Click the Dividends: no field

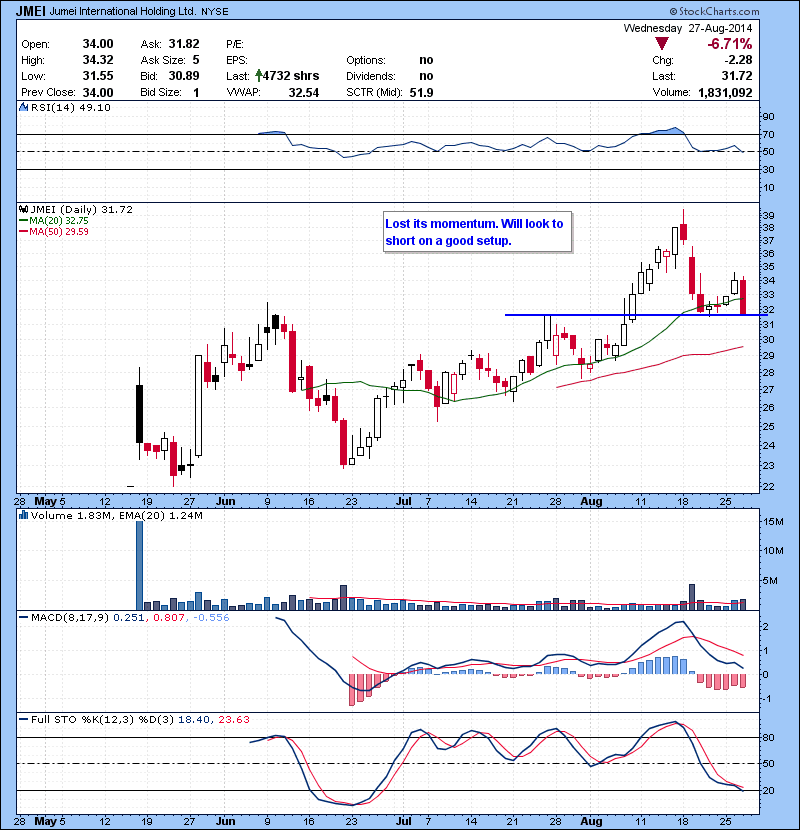point(390,76)
